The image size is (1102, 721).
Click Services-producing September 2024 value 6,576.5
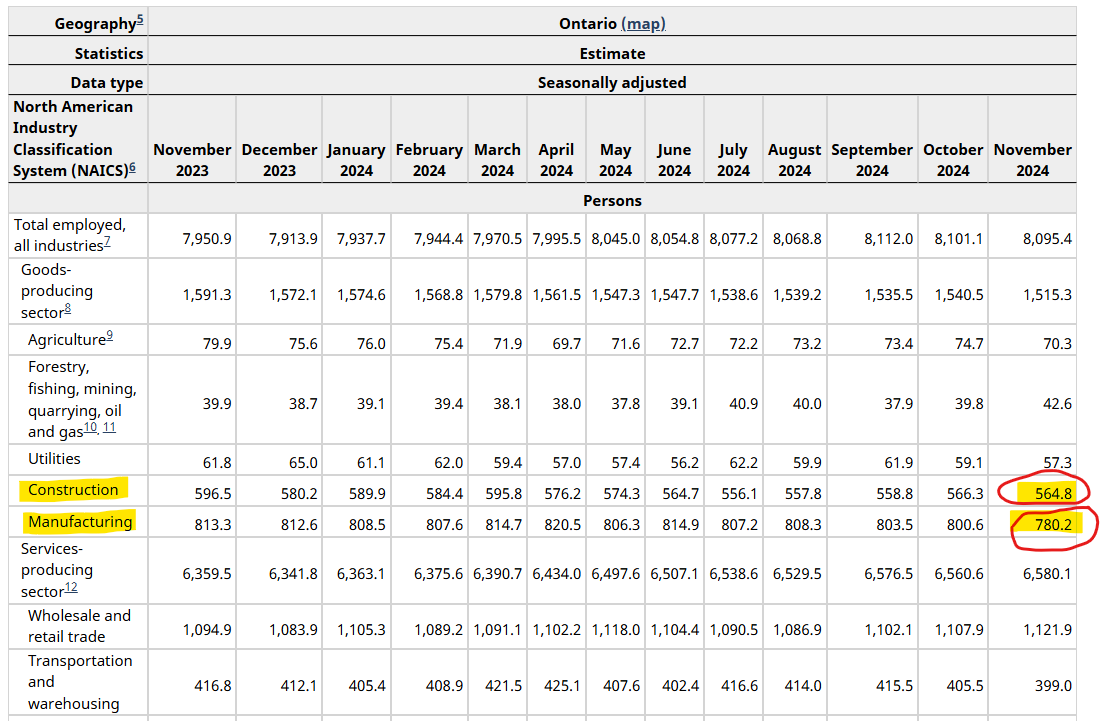888,574
